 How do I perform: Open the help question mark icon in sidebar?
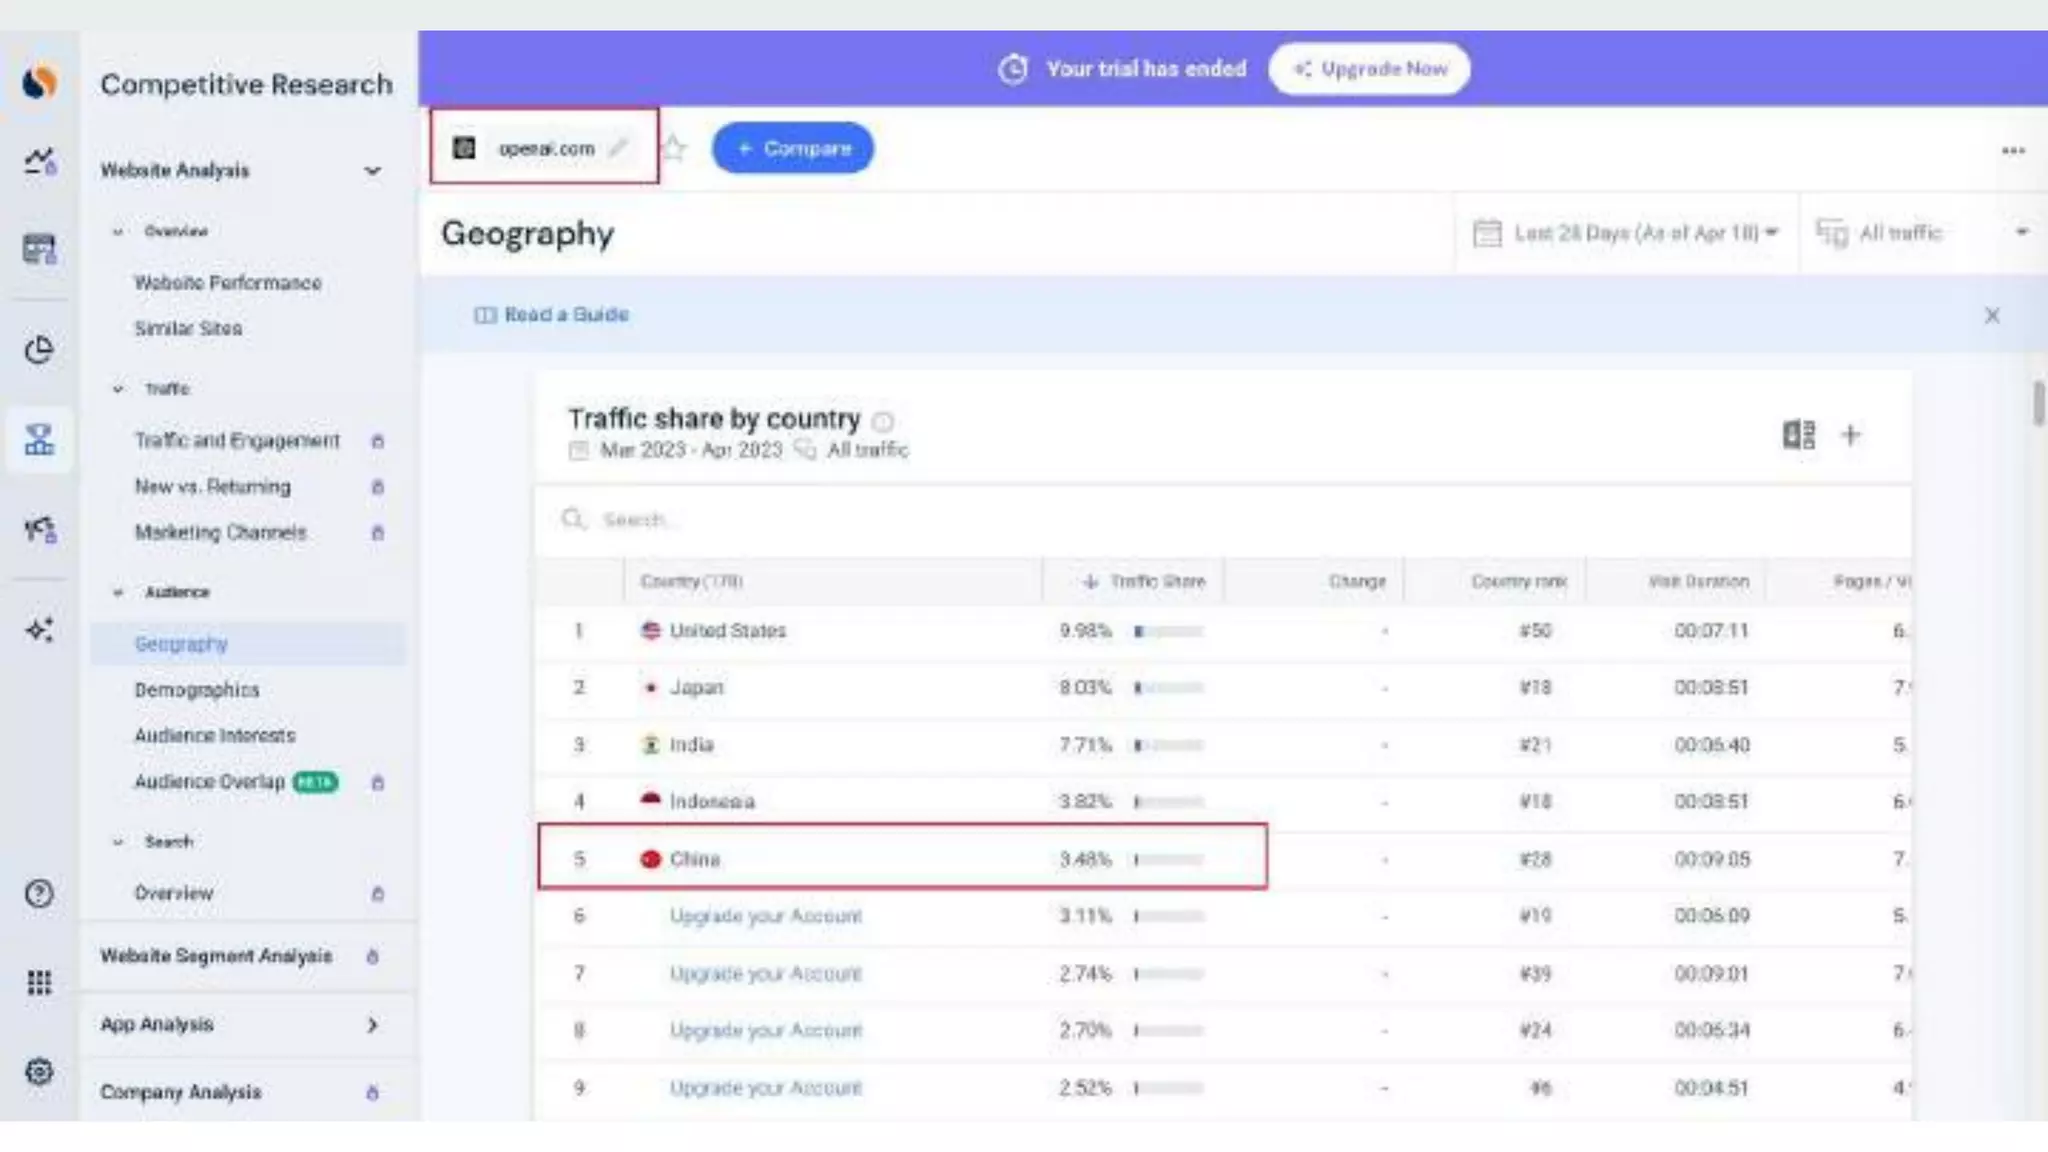tap(39, 893)
